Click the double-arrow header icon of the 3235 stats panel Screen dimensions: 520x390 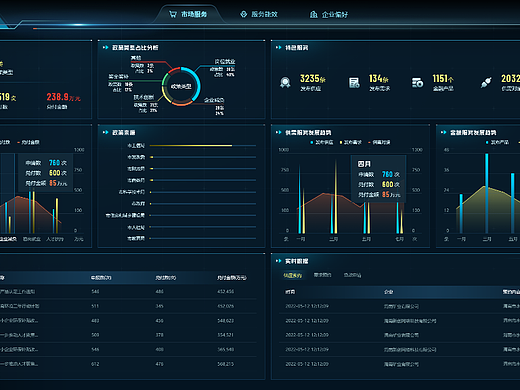(278, 48)
